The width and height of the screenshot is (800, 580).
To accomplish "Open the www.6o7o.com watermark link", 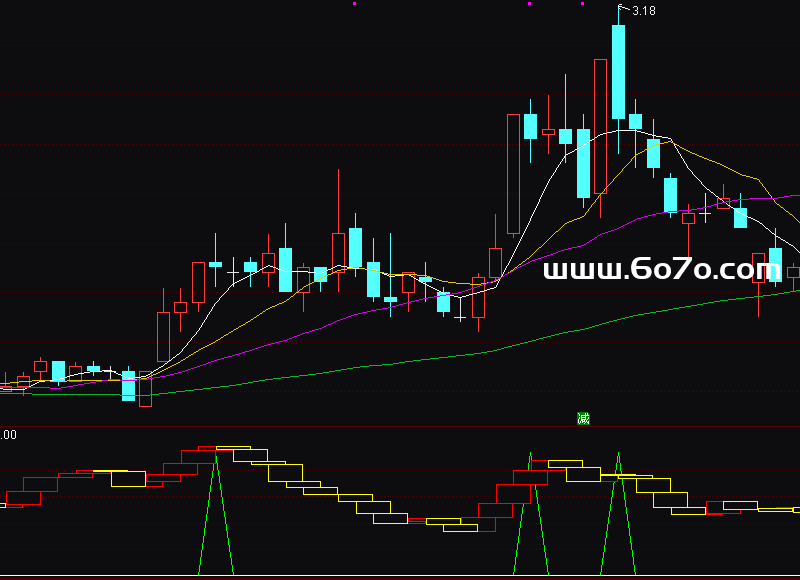I will [x=660, y=269].
